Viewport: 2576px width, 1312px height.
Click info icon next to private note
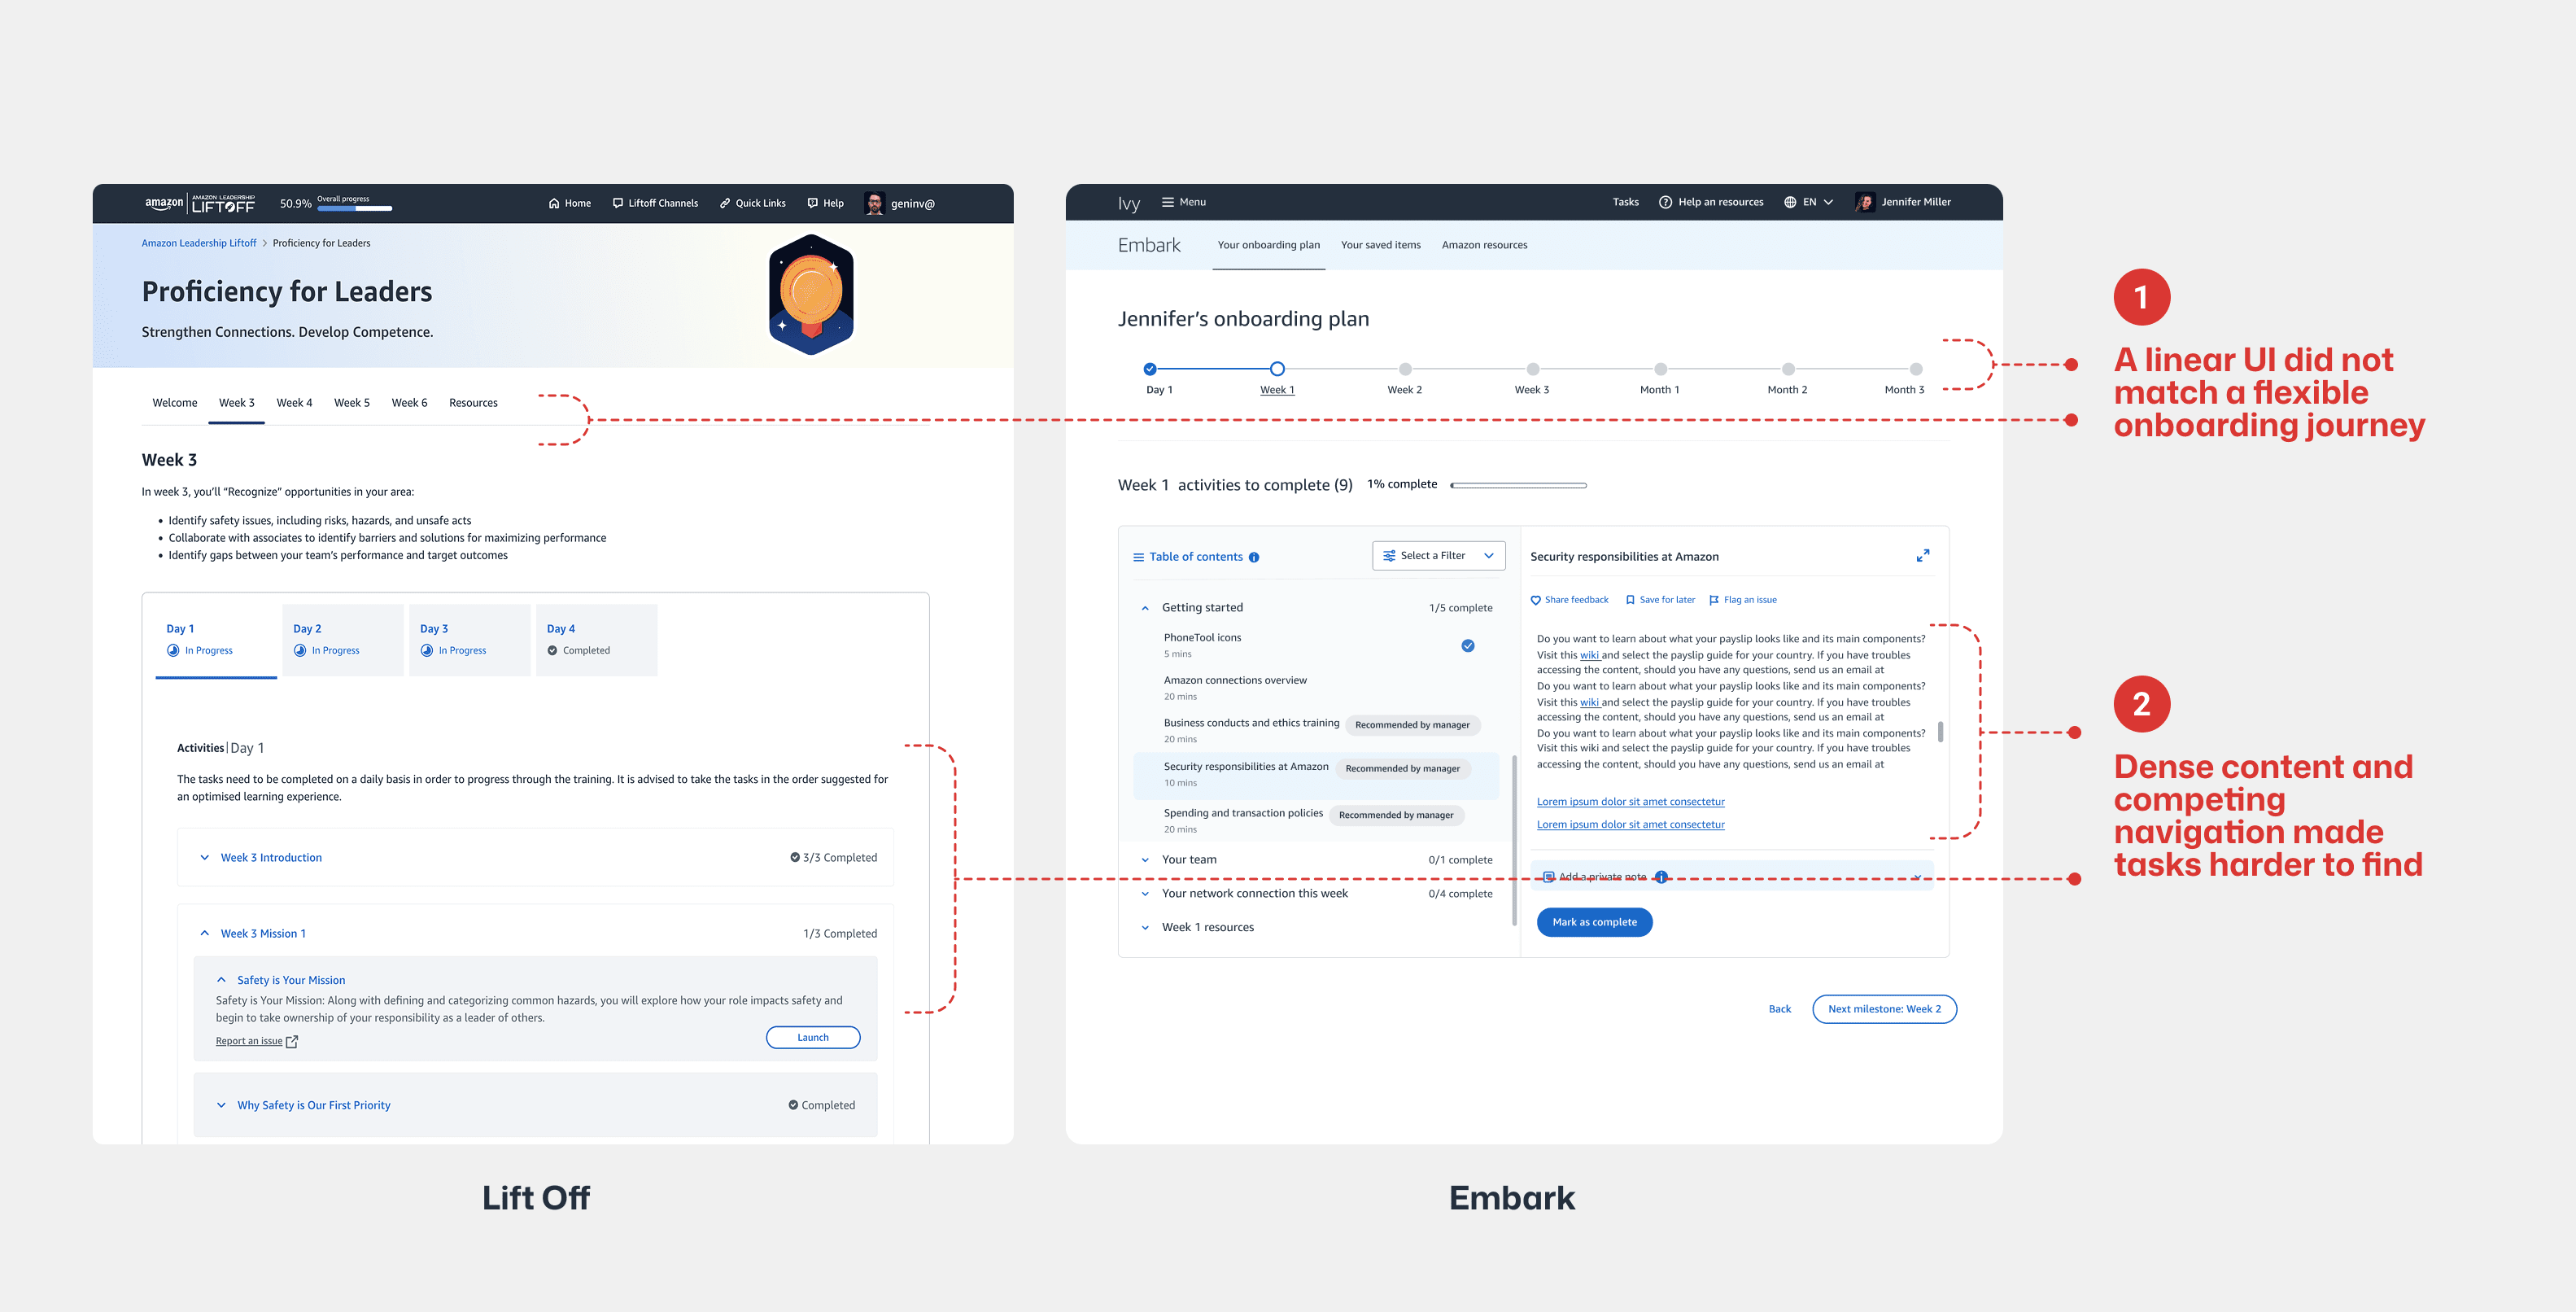1661,877
